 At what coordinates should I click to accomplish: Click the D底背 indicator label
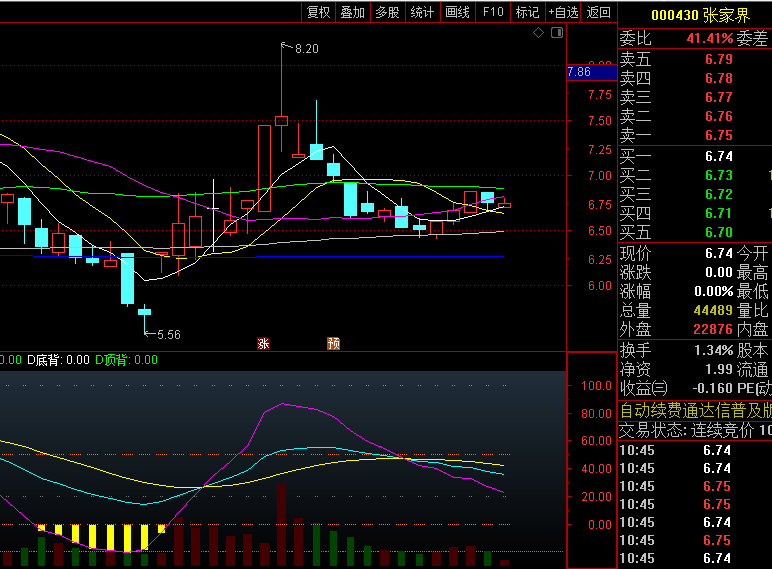point(44,360)
